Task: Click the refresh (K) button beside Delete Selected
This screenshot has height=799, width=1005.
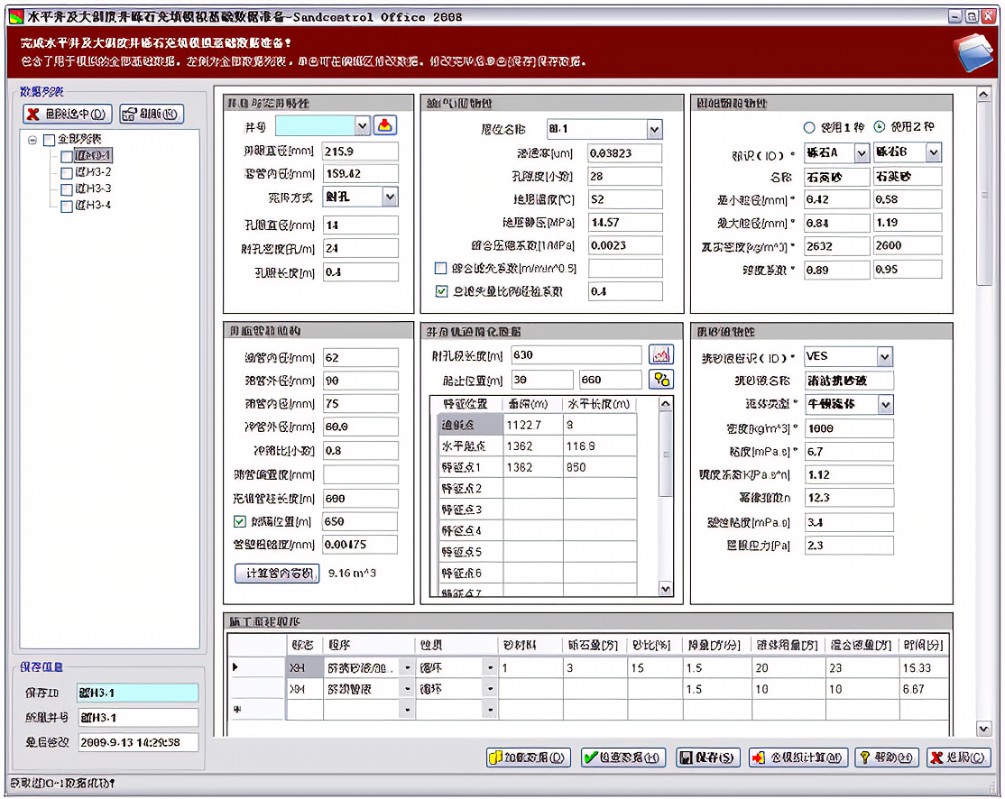Action: (x=152, y=114)
